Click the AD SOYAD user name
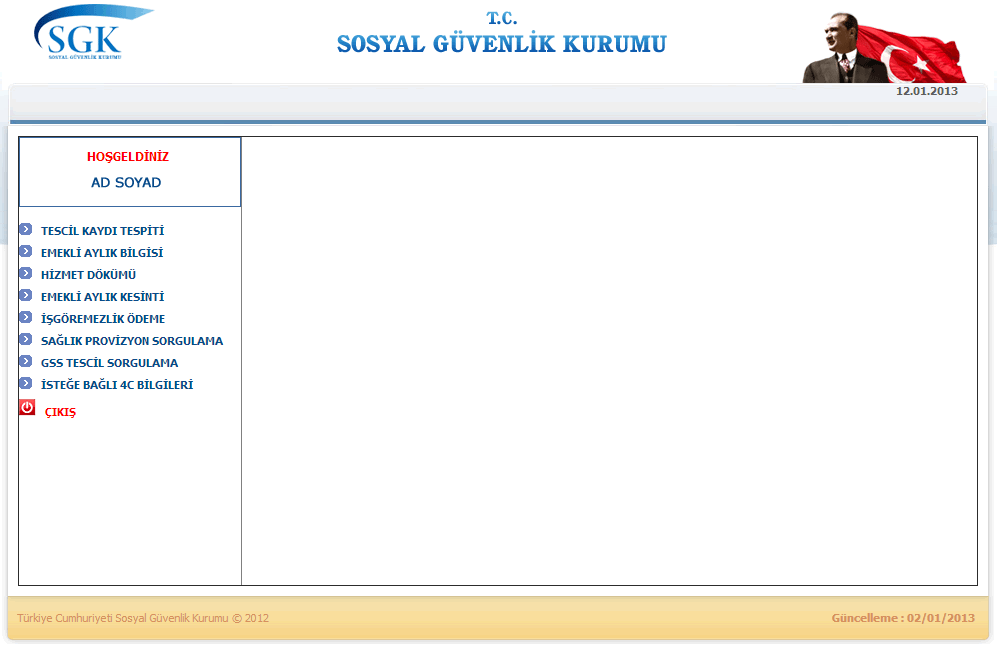 [x=126, y=182]
